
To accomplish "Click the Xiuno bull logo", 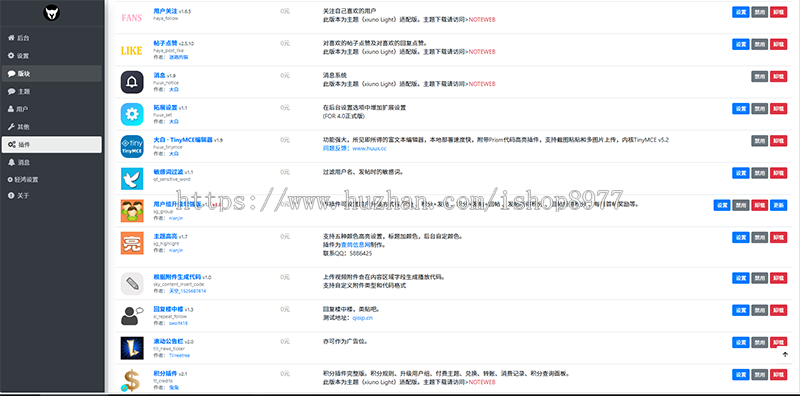I will [52, 13].
